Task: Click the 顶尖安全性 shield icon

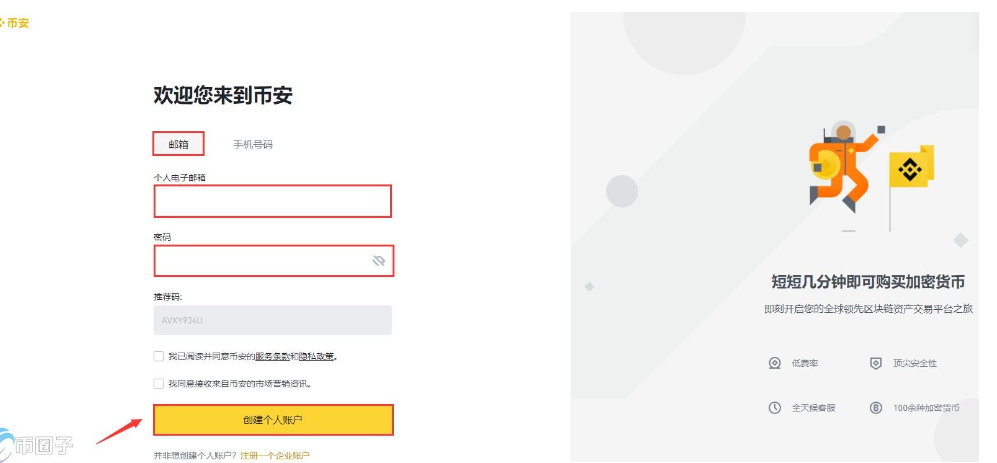Action: click(x=875, y=363)
